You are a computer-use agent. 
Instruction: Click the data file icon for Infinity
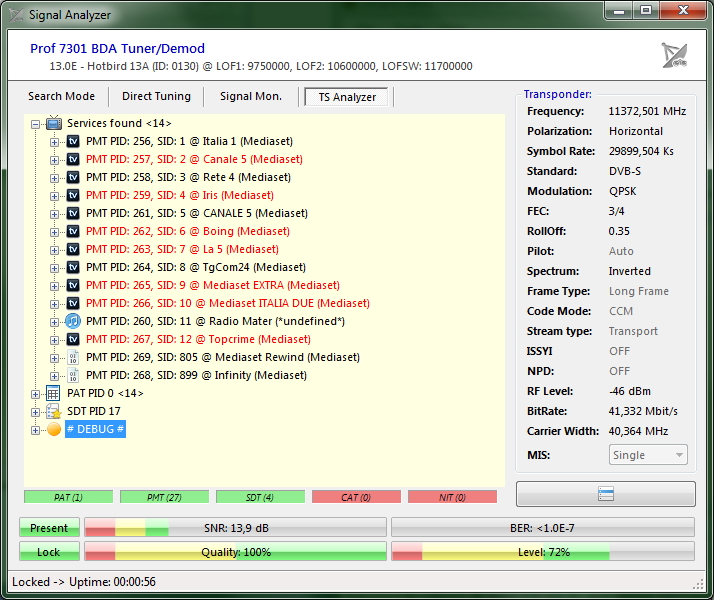(x=73, y=375)
